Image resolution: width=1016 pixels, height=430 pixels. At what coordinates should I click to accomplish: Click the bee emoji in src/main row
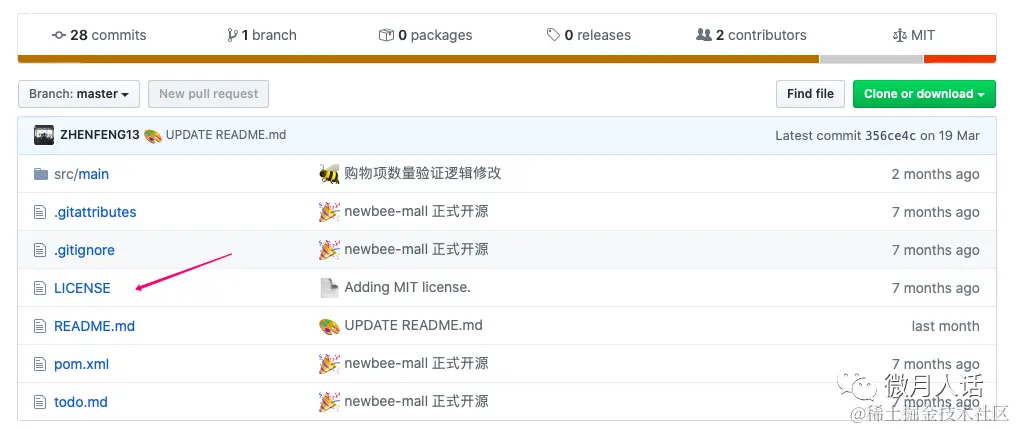(x=330, y=174)
